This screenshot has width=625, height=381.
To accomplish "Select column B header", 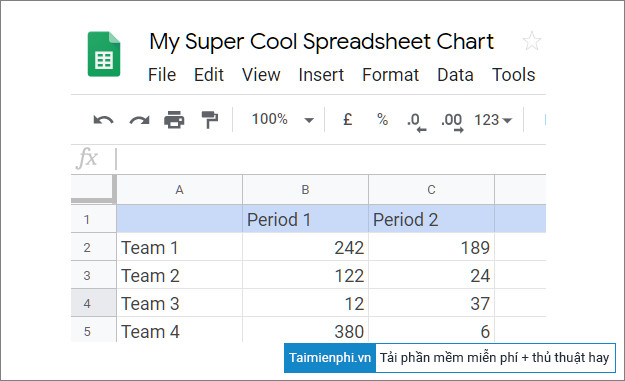I will point(305,190).
